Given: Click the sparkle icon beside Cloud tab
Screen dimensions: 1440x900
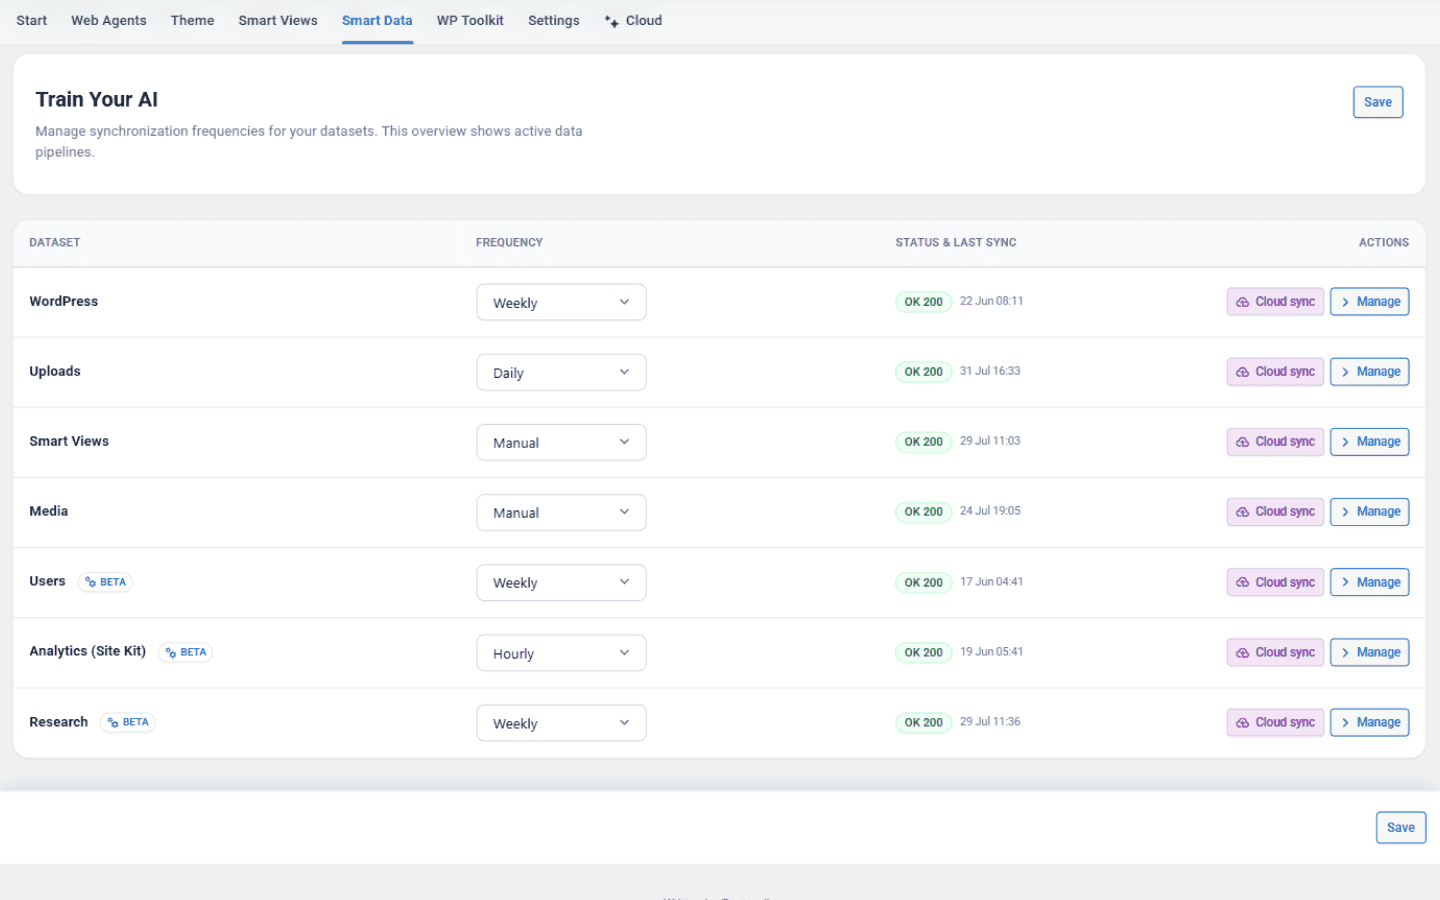Looking at the screenshot, I should [x=611, y=21].
